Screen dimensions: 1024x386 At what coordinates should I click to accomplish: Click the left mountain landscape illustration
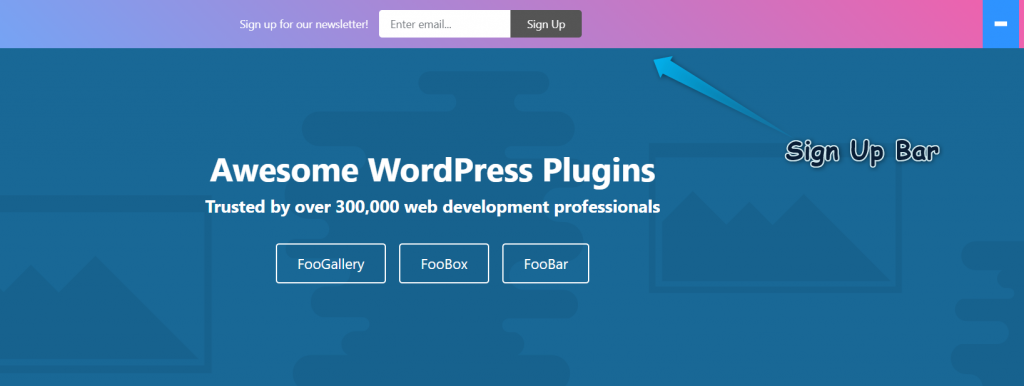98,307
